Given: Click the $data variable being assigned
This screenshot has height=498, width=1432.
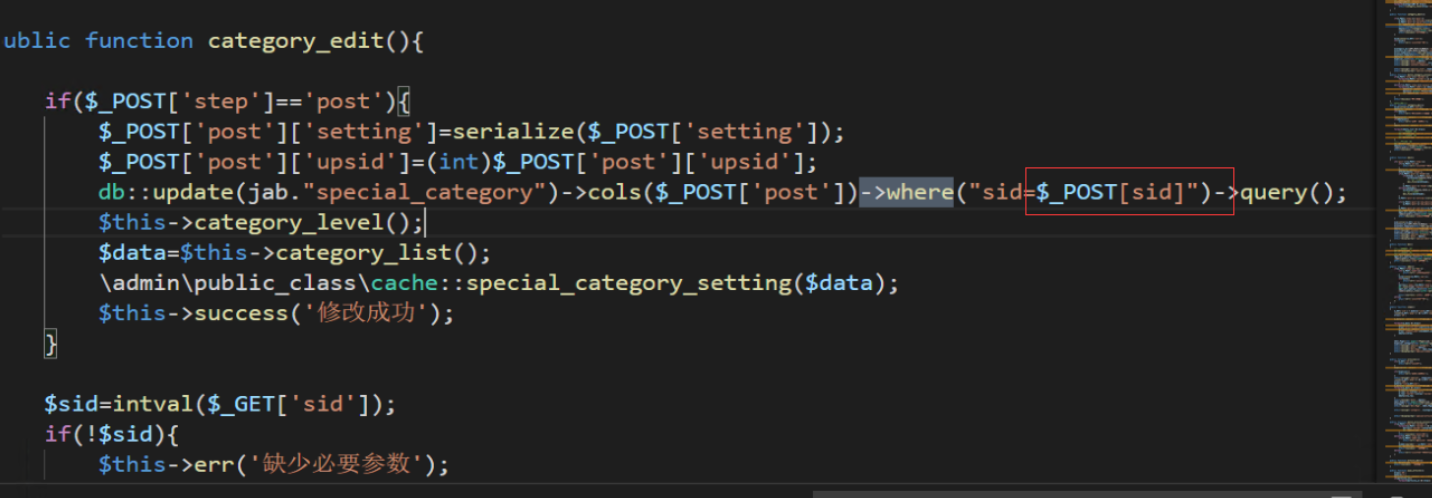Looking at the screenshot, I should pyautogui.click(x=132, y=252).
